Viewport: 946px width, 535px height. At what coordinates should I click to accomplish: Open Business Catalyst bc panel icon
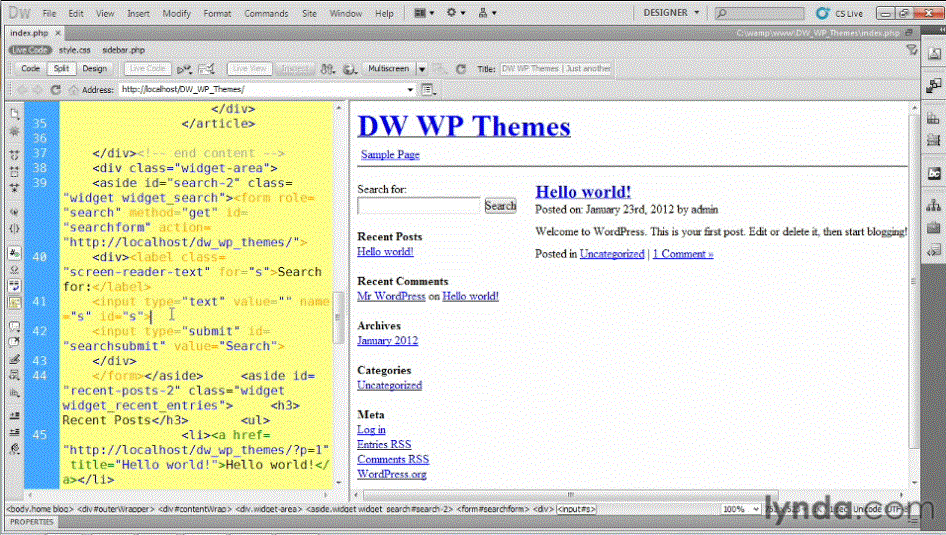point(934,174)
